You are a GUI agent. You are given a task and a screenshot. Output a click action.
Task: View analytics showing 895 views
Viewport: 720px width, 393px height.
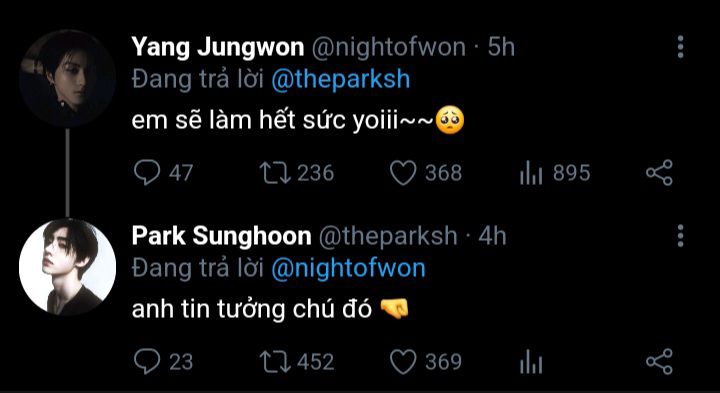tap(531, 173)
